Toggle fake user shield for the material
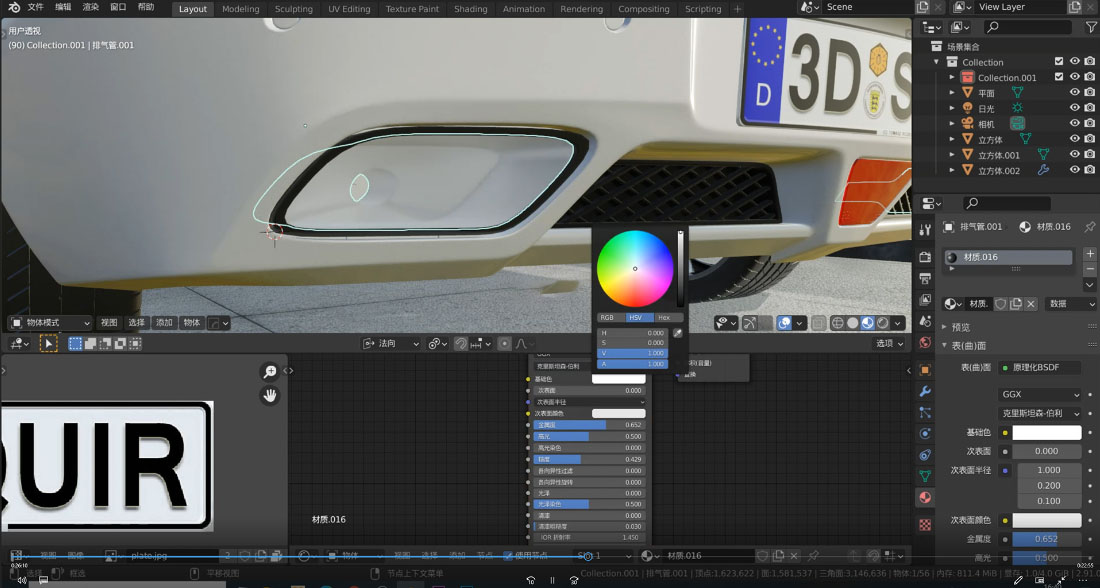The image size is (1100, 588). [x=1000, y=304]
